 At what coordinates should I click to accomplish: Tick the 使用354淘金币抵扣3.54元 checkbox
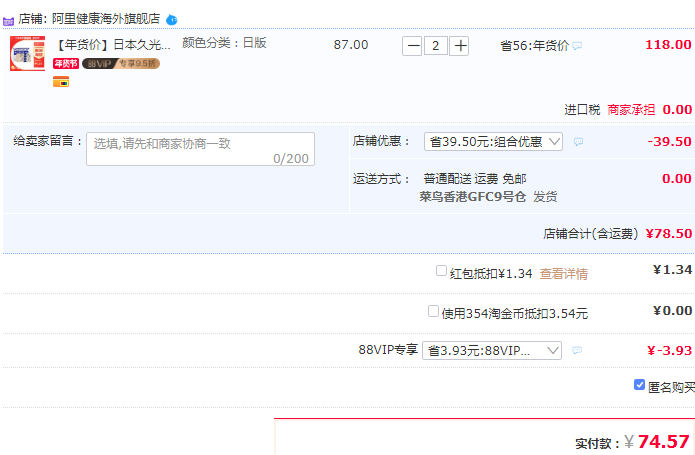coord(433,311)
